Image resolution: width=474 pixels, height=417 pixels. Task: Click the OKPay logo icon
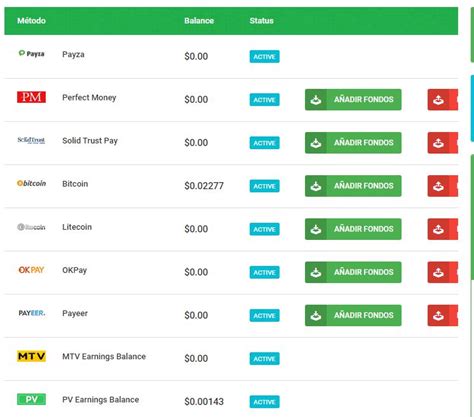click(31, 270)
